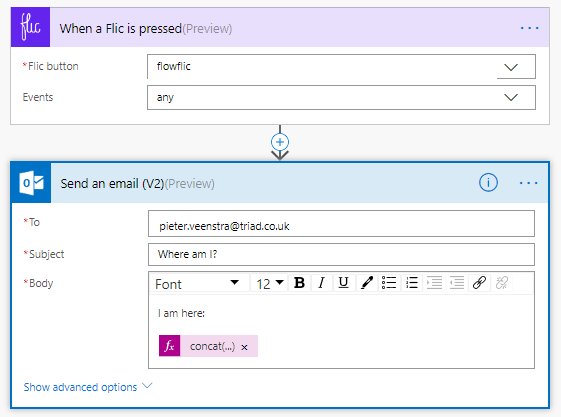The width and height of the screenshot is (561, 417).
Task: Open the Flic trigger ellipsis menu
Action: (530, 28)
